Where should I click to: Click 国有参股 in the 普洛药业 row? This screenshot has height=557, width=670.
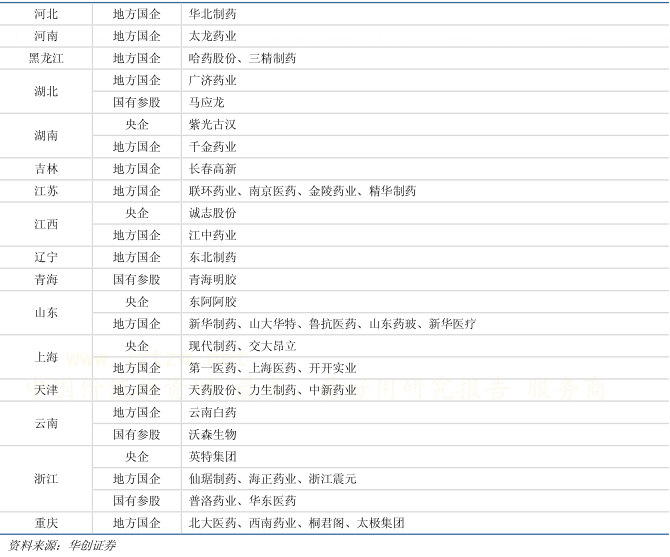pyautogui.click(x=137, y=501)
